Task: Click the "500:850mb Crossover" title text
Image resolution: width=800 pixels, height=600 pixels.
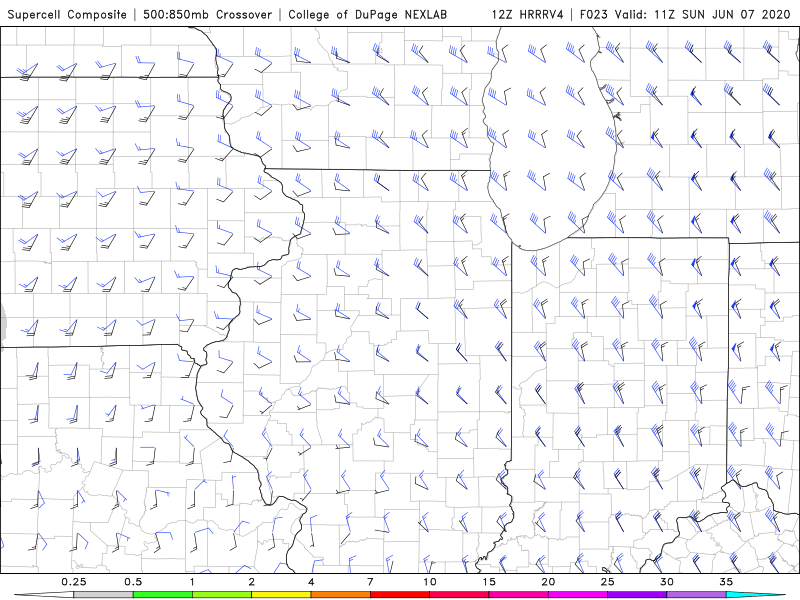Action: pos(207,14)
